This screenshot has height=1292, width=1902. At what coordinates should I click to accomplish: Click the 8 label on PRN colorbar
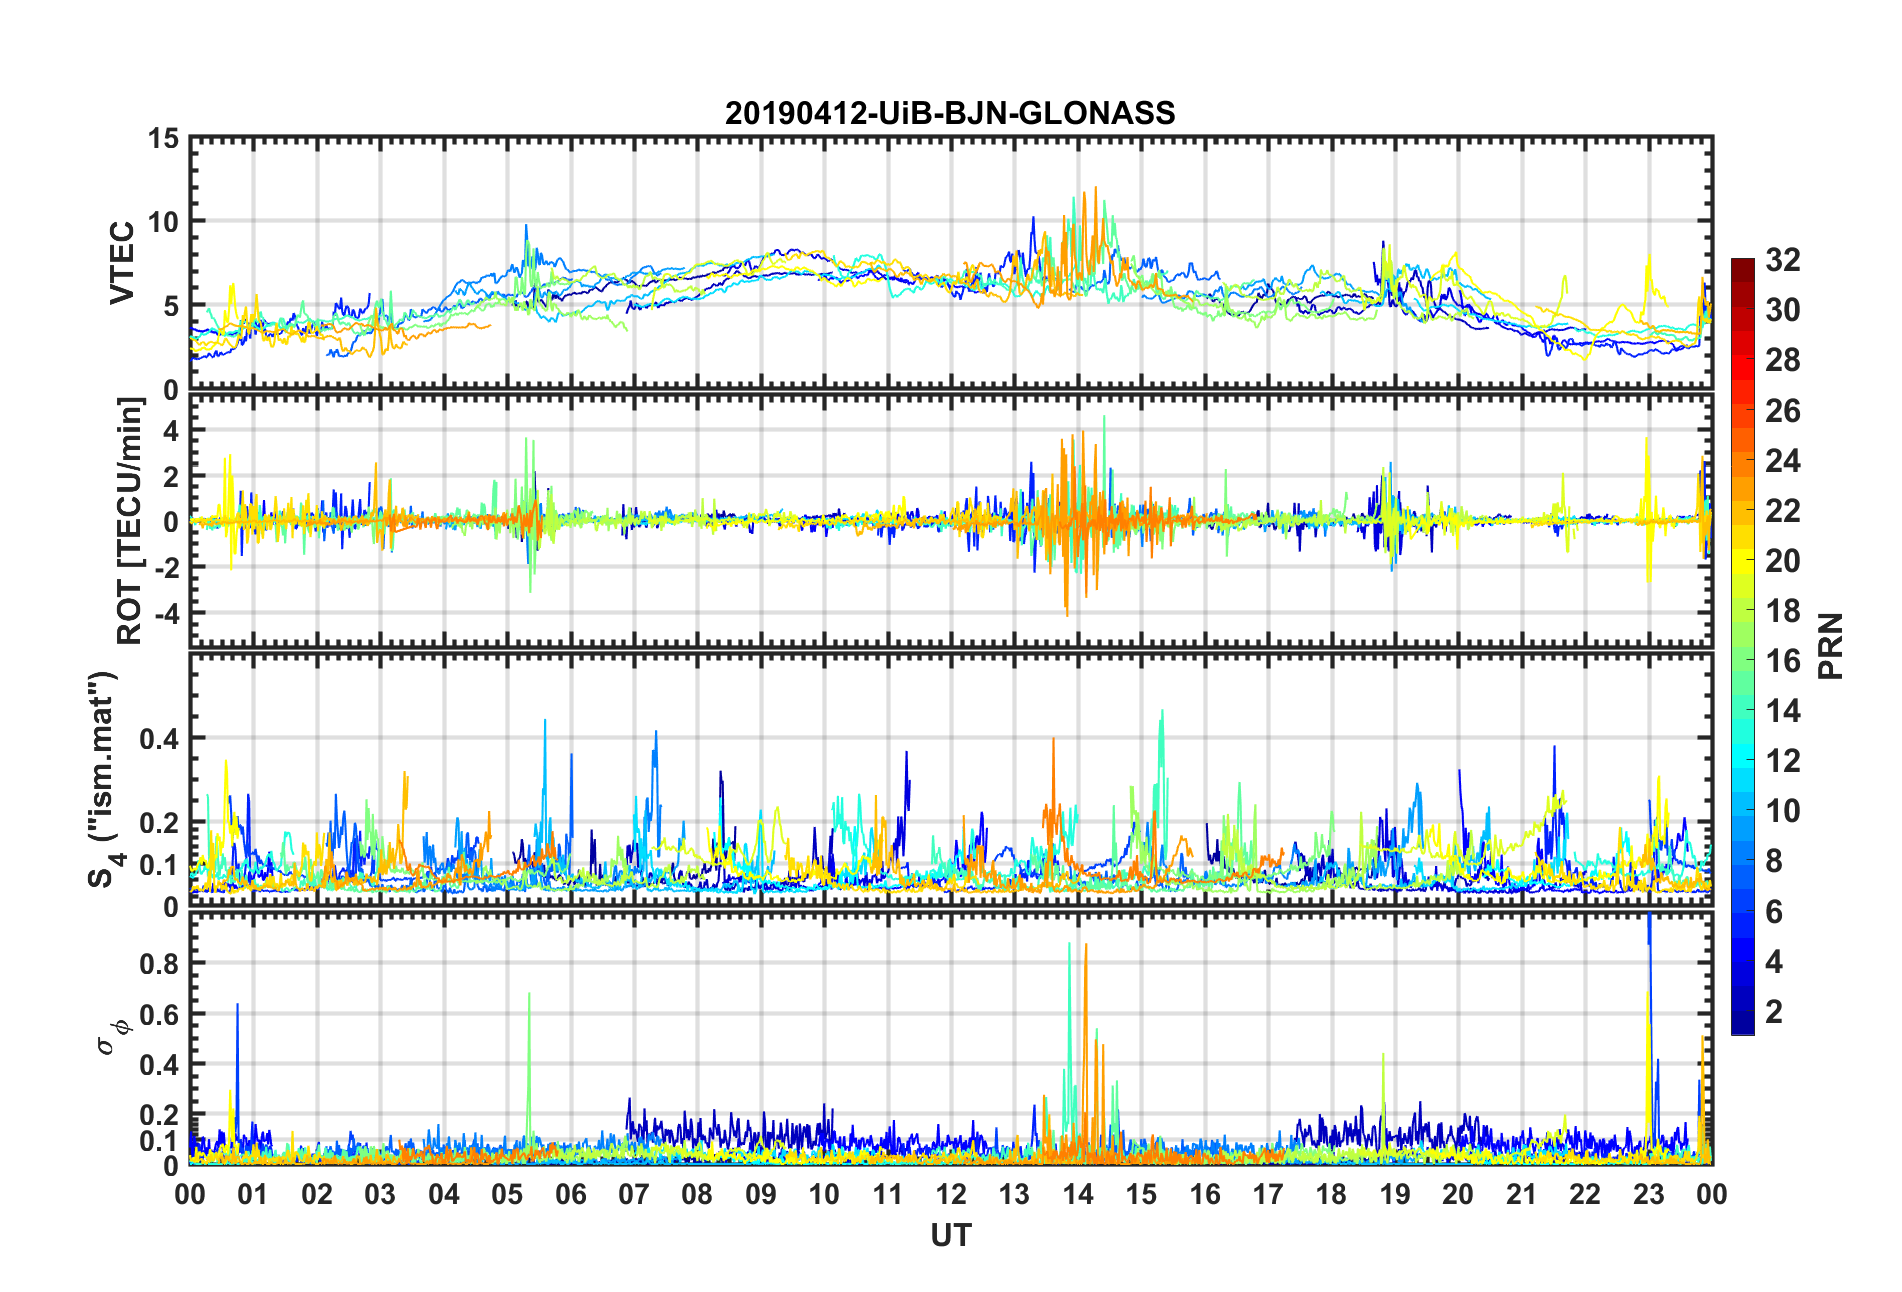click(x=1774, y=861)
